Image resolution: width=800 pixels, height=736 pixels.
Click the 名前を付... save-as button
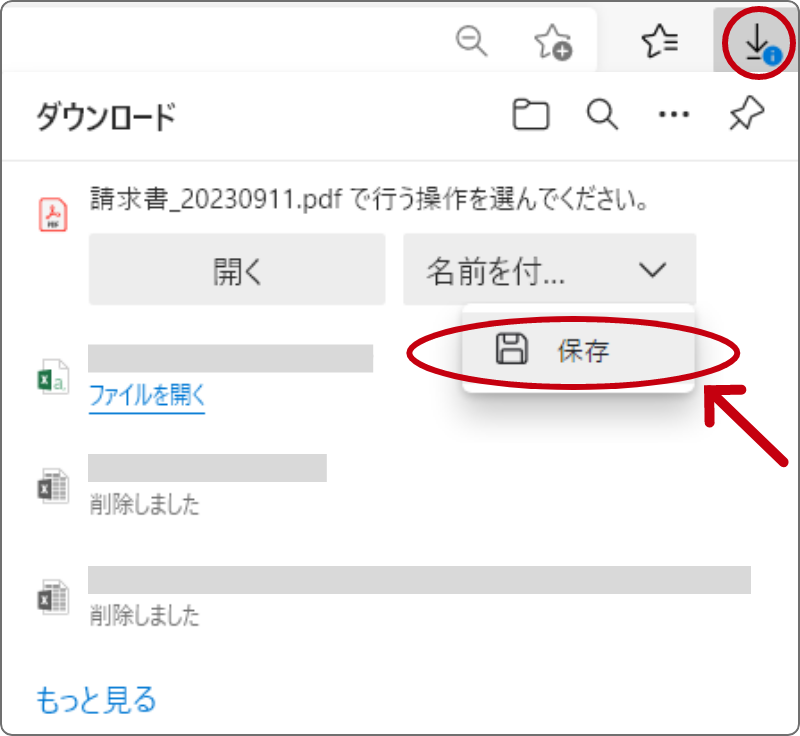click(549, 269)
